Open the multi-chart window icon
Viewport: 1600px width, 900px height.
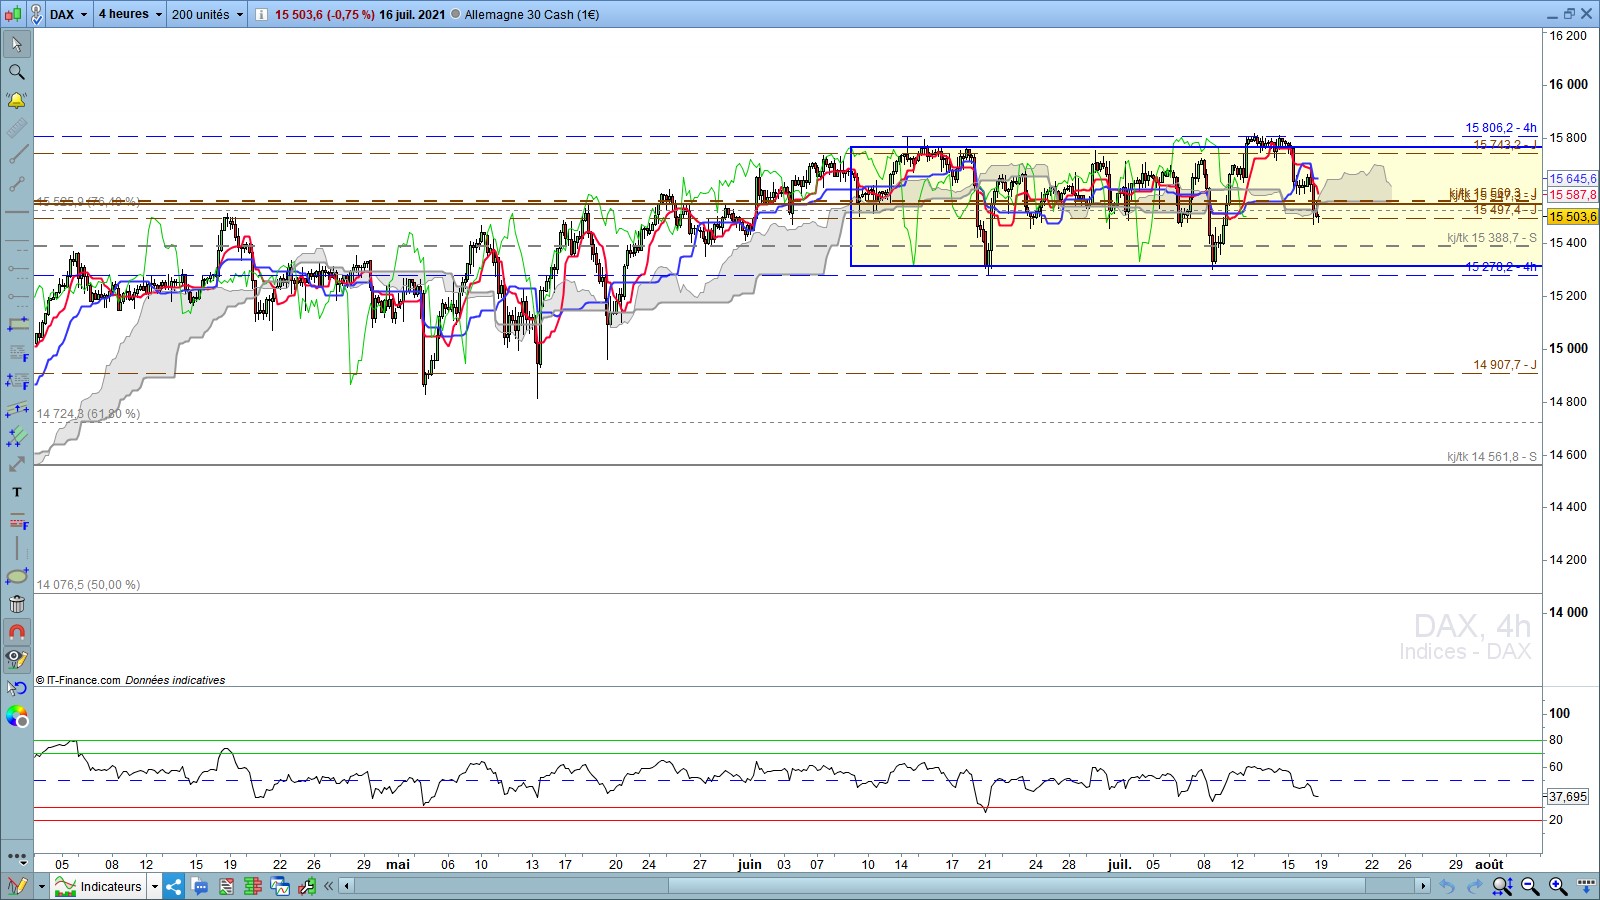[x=279, y=886]
